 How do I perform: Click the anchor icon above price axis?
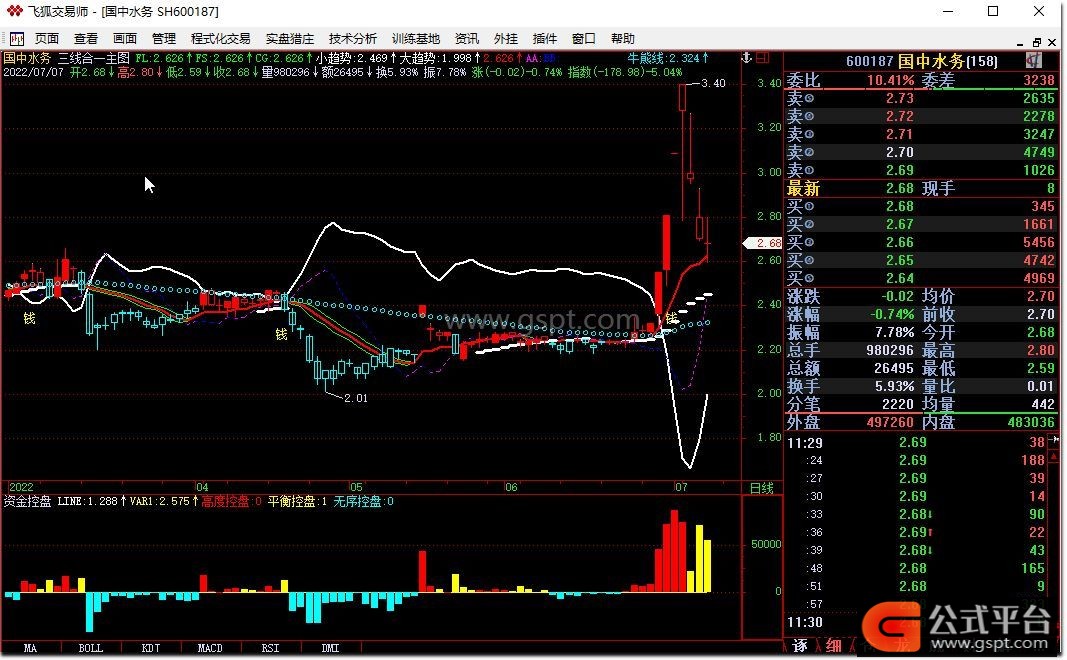[x=746, y=59]
